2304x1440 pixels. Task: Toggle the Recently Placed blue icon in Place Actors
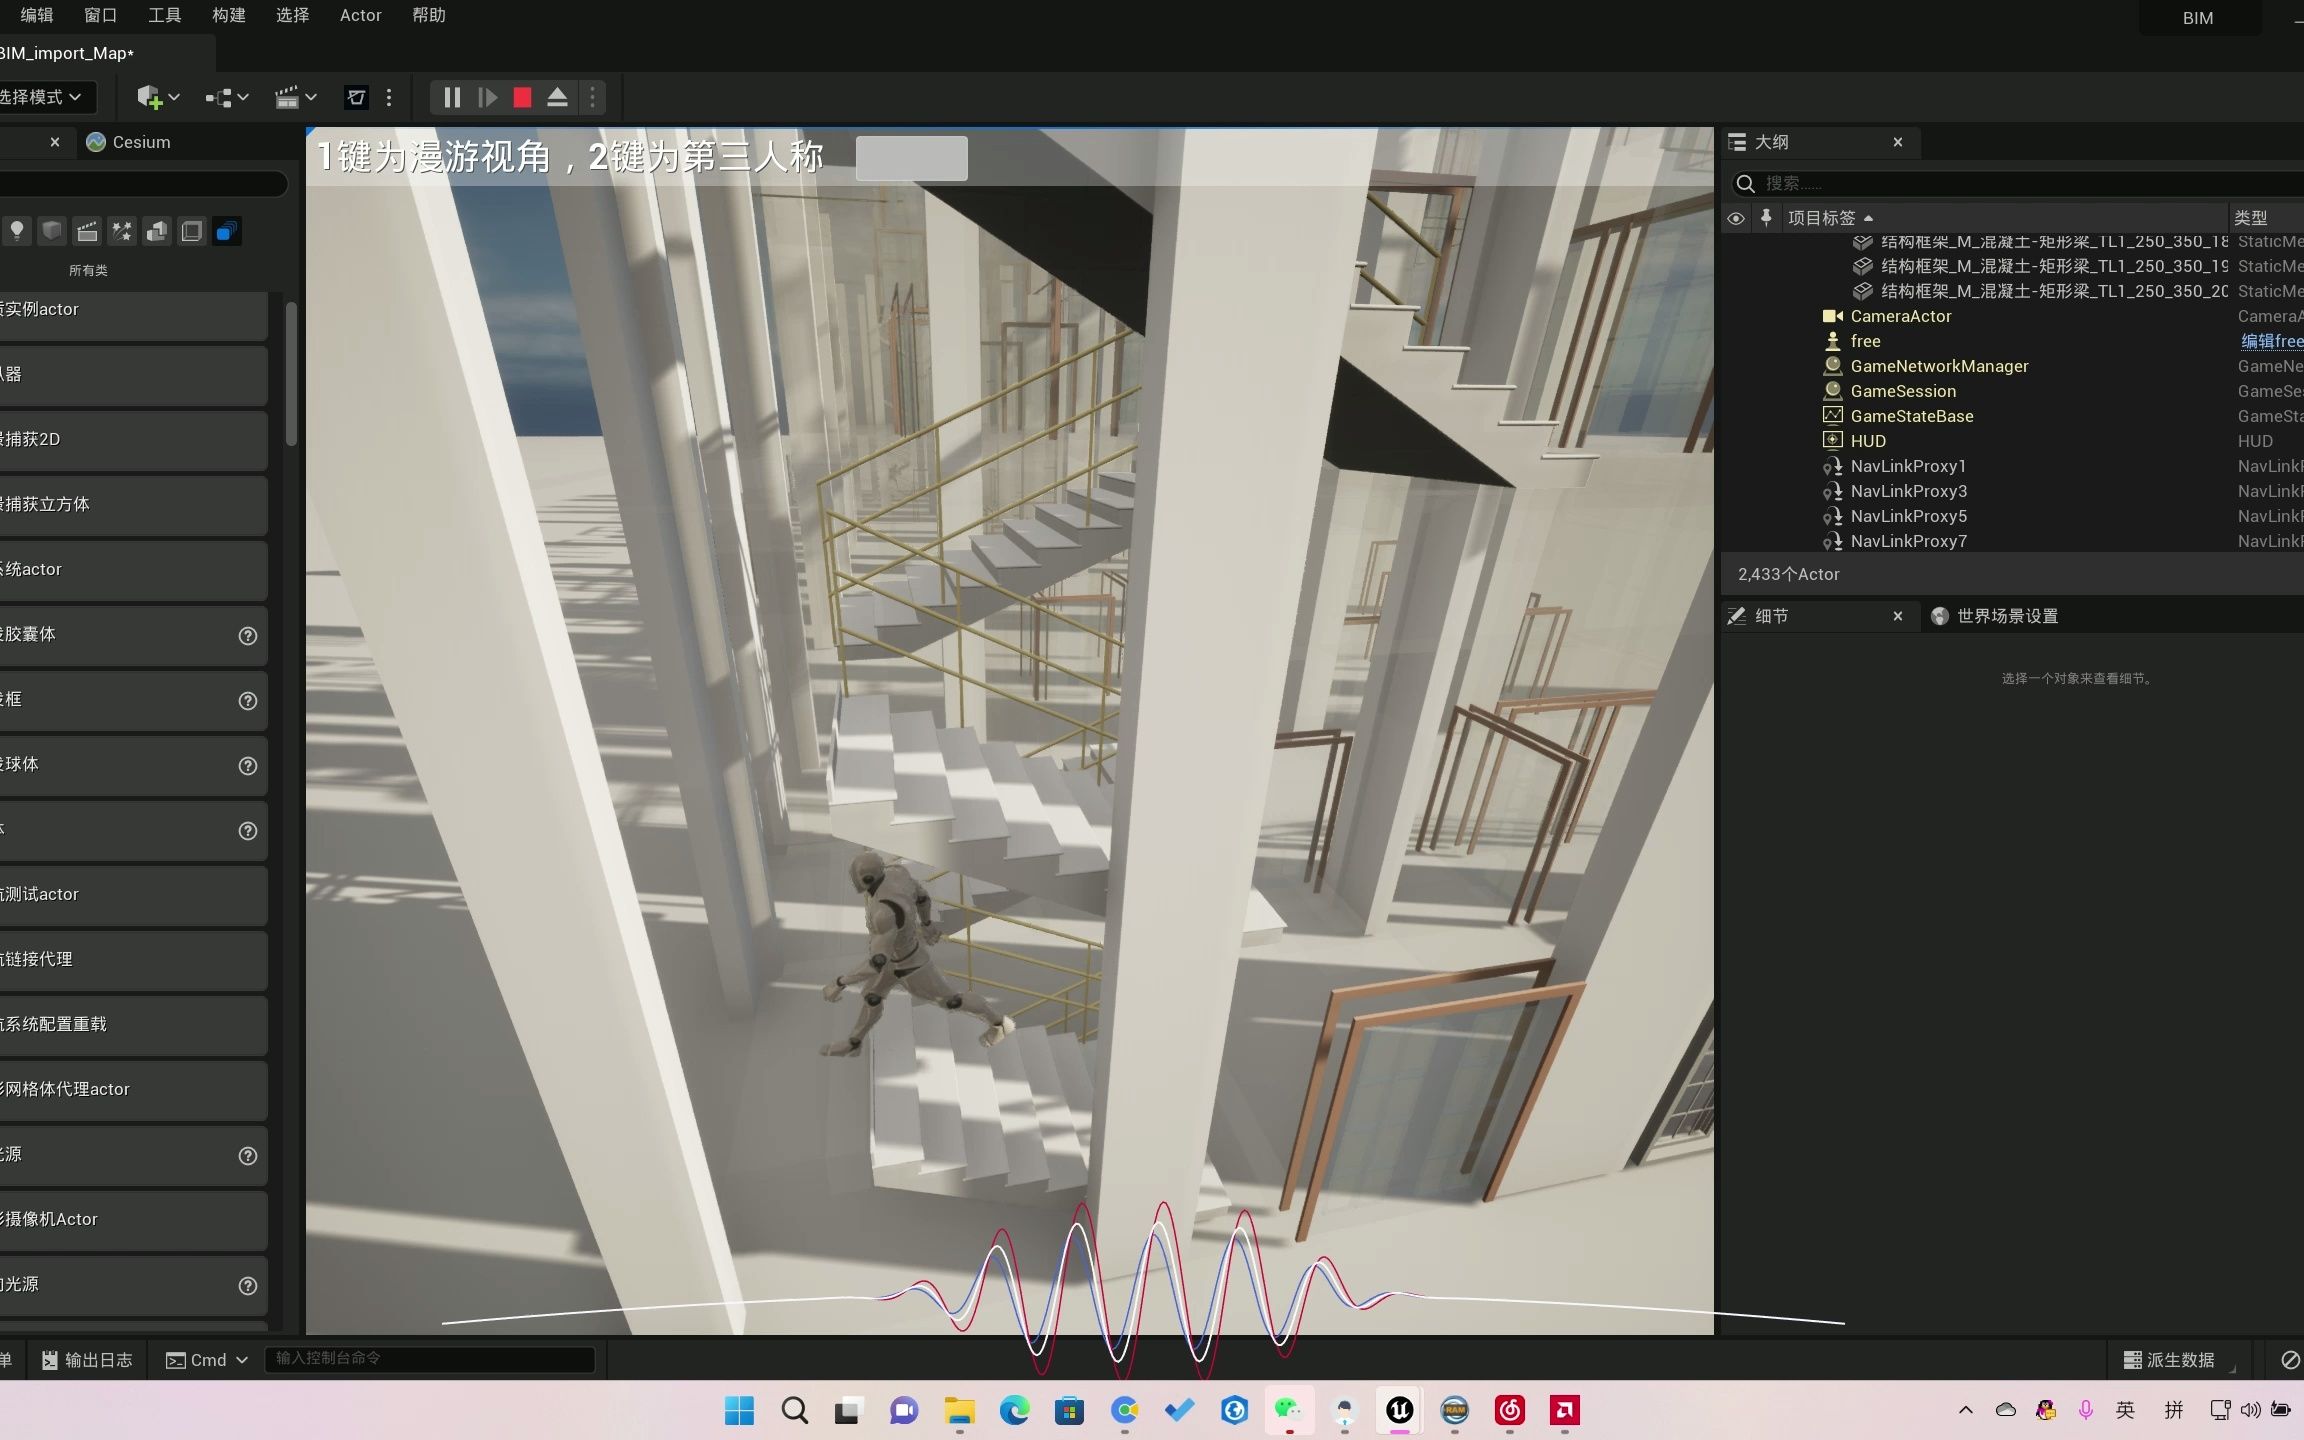click(x=227, y=231)
